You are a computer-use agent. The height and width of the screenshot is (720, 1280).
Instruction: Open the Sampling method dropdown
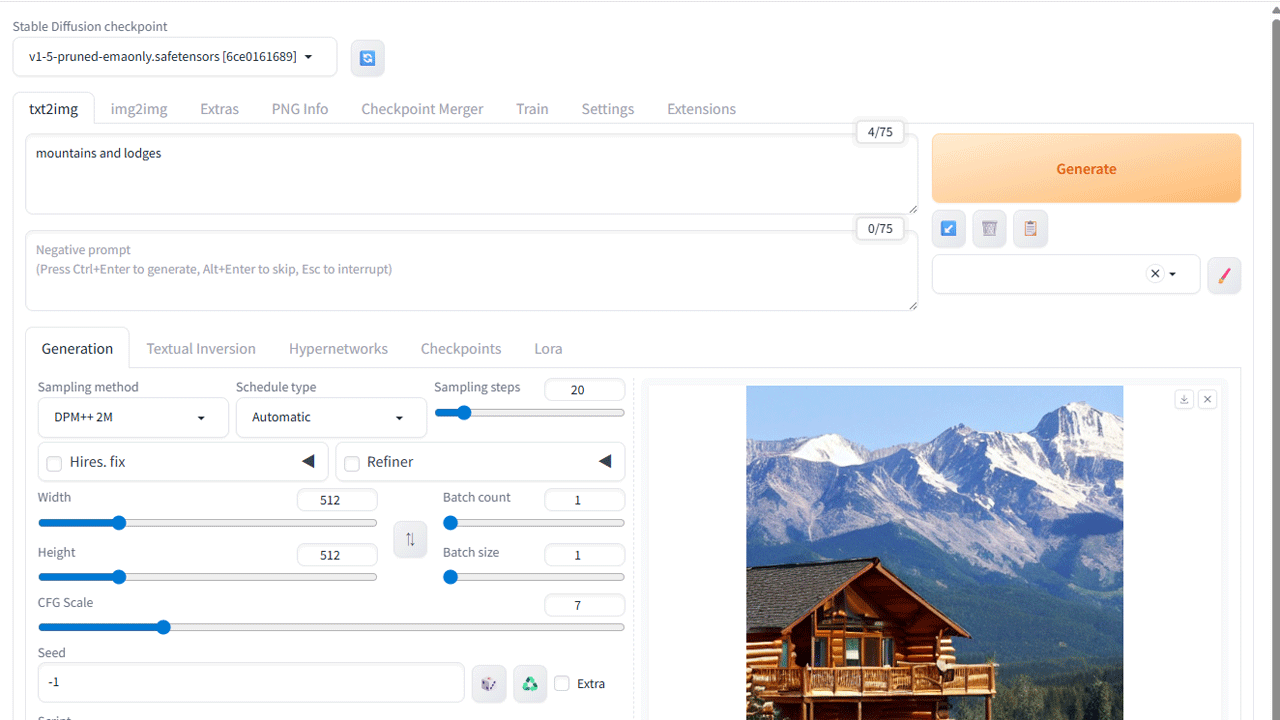tap(132, 418)
